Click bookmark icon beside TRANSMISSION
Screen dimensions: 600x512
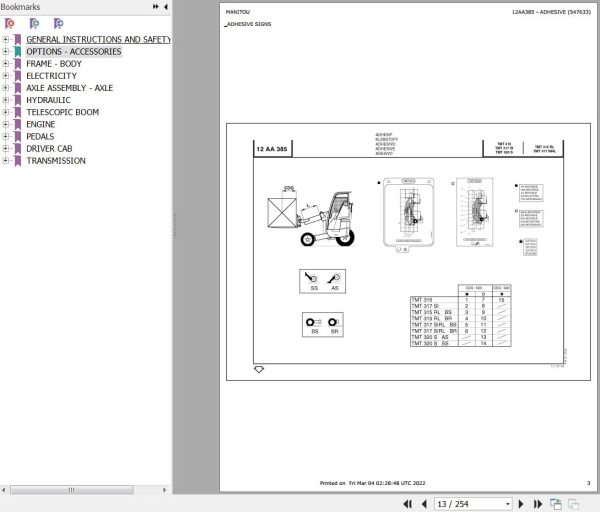18,160
